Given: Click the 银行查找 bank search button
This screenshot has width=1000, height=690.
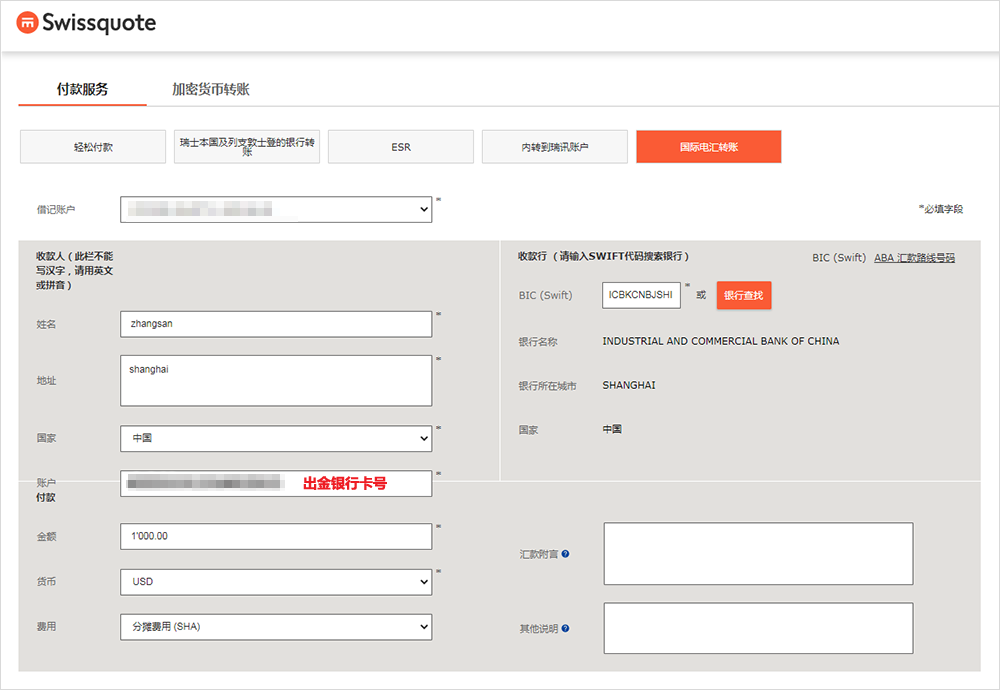Looking at the screenshot, I should pos(743,295).
